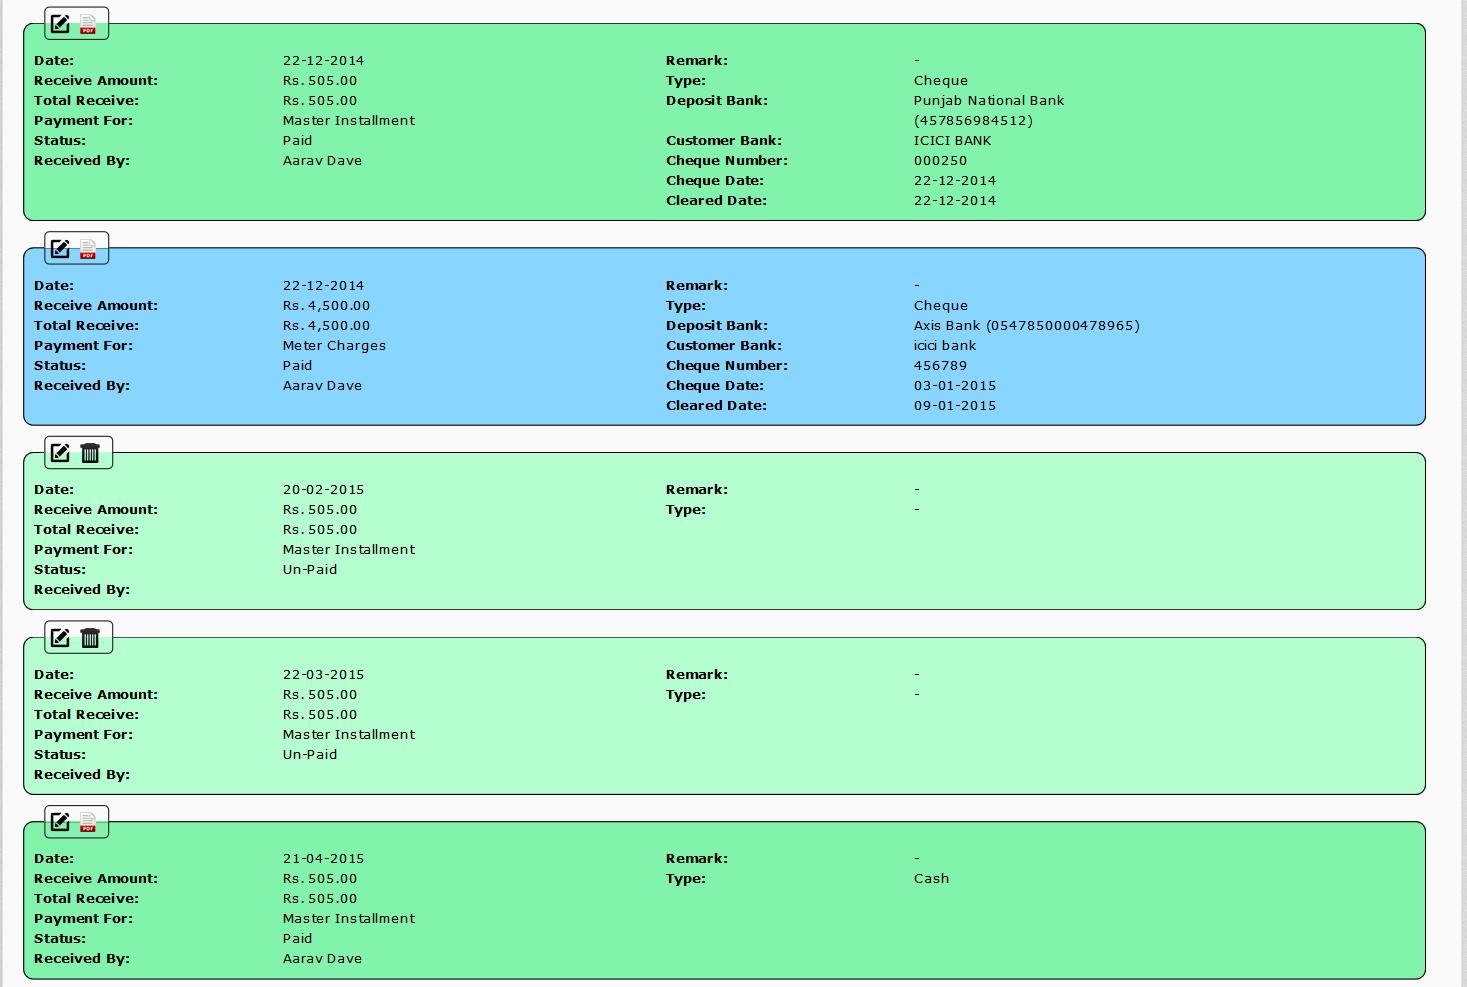Open PDF receipt for cheque 000250 payment
Screen dimensions: 1467x987
[x=89, y=23]
